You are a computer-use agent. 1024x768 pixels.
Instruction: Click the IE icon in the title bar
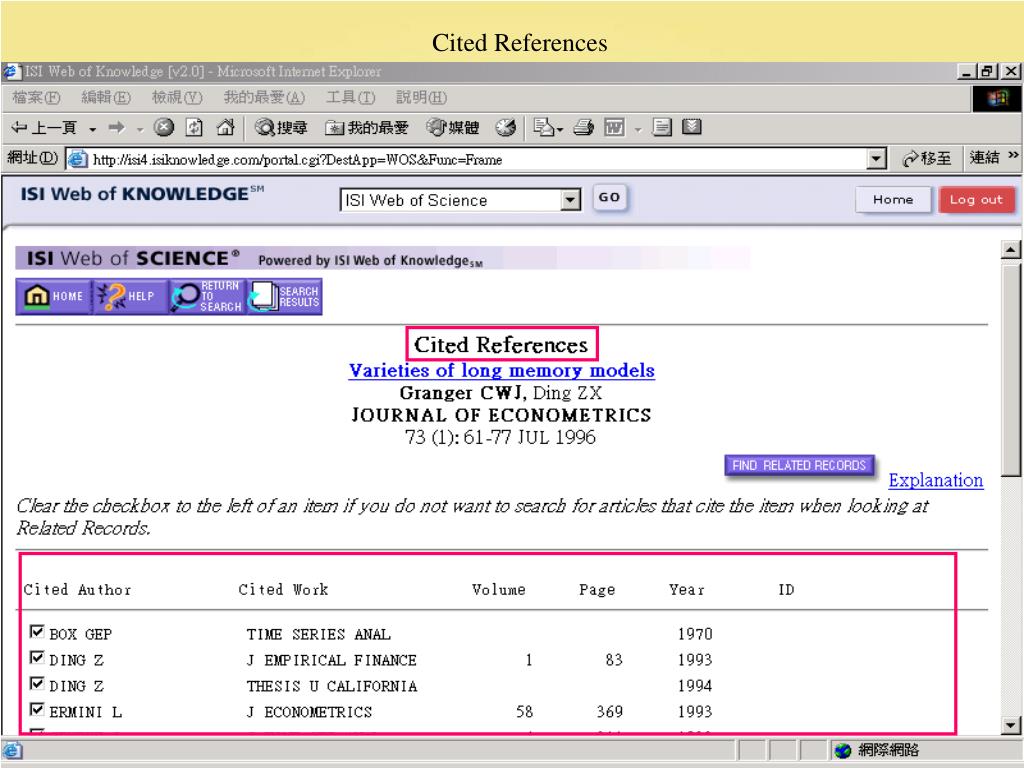point(11,71)
